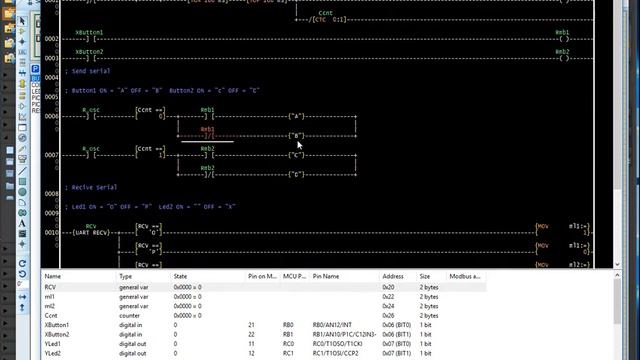Select the [Ccnt == 1] compare on rung 0007
640x360 pixels.
150,152
